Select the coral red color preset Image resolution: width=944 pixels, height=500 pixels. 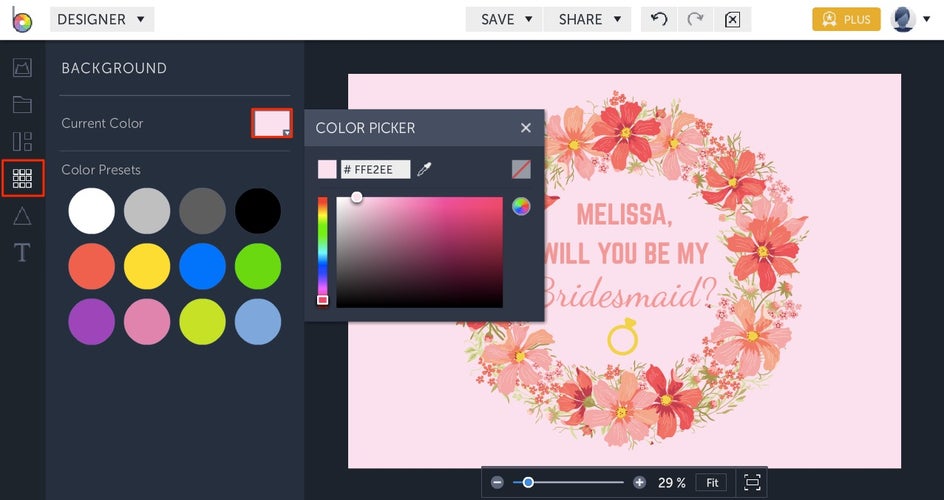click(x=92, y=266)
